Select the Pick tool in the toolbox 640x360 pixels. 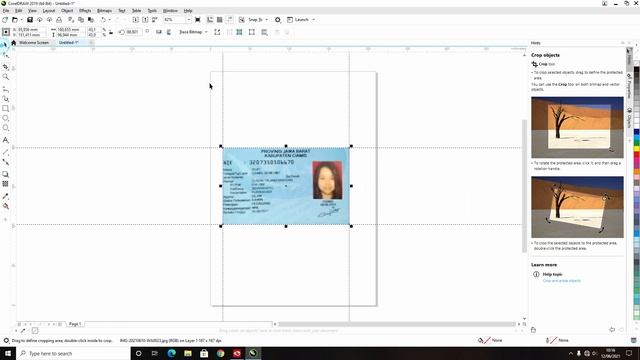click(5, 44)
